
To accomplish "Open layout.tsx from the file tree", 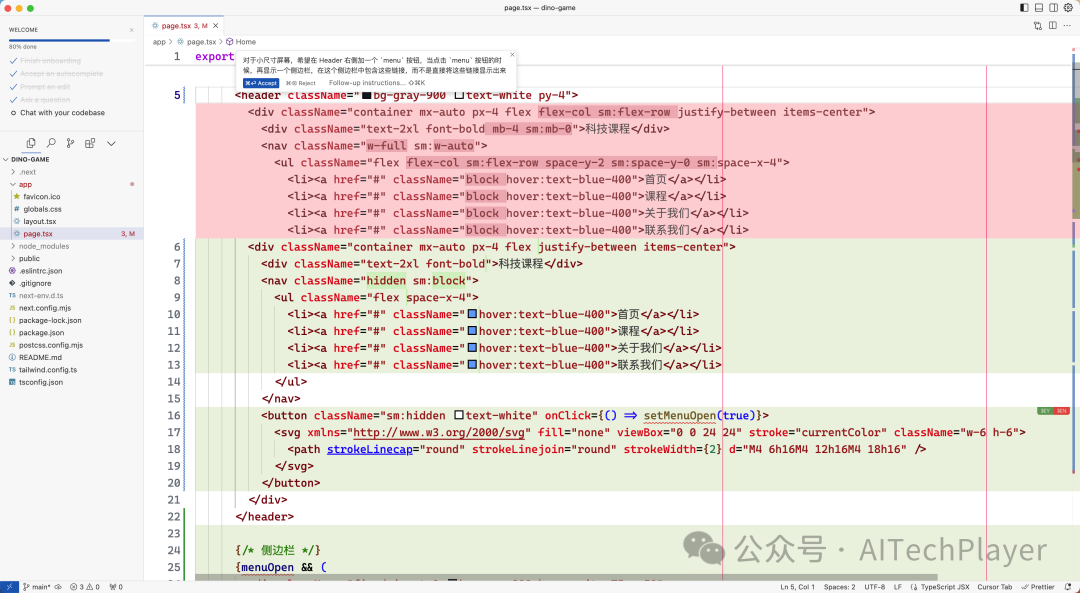I will (x=39, y=221).
